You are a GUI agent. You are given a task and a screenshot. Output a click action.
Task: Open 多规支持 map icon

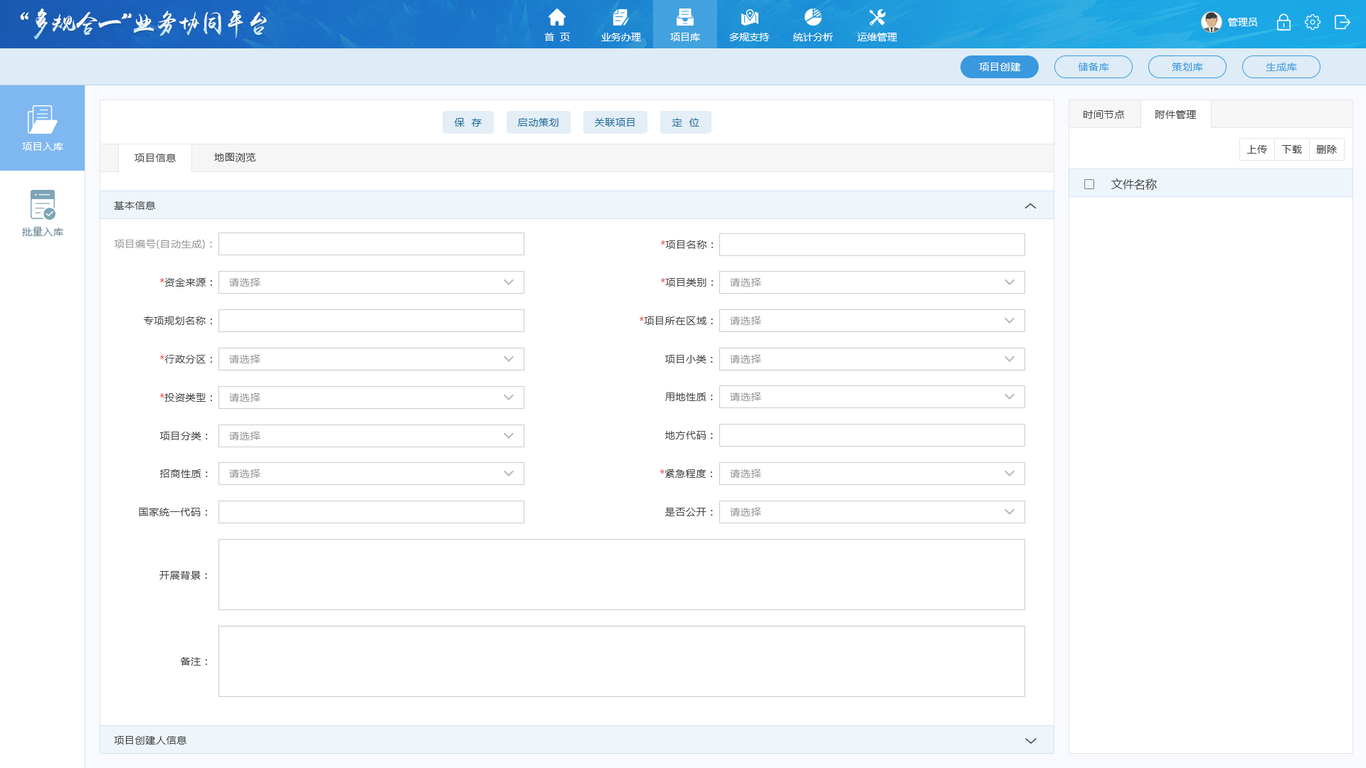[749, 17]
